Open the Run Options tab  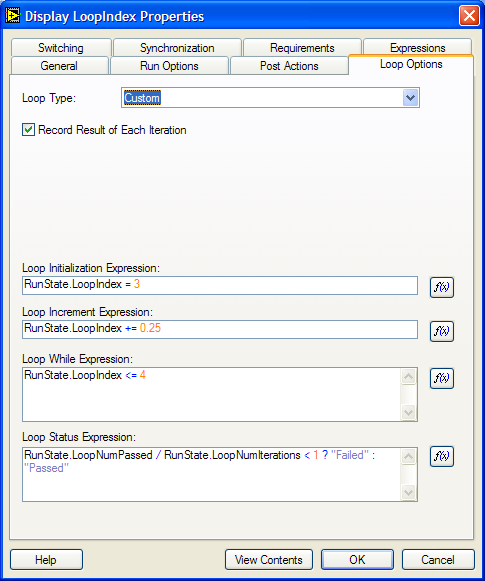(x=169, y=66)
